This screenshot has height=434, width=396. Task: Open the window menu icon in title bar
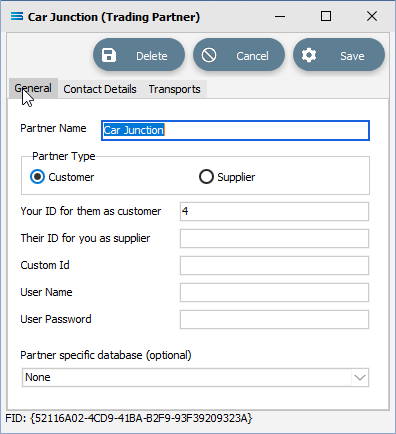[x=17, y=16]
